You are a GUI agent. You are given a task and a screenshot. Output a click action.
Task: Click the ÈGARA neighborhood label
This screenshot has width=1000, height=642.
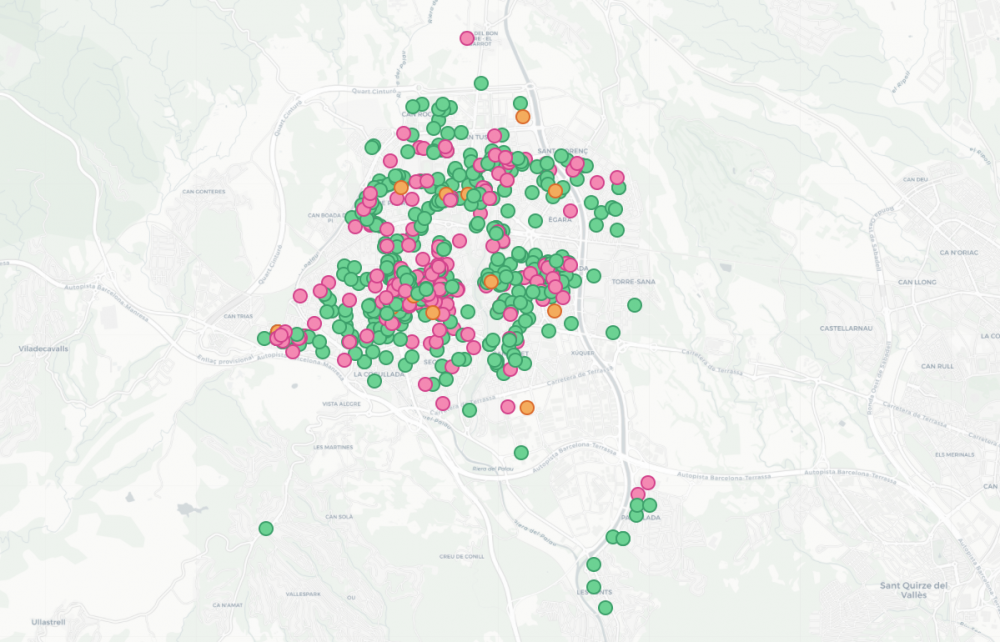pyautogui.click(x=560, y=219)
